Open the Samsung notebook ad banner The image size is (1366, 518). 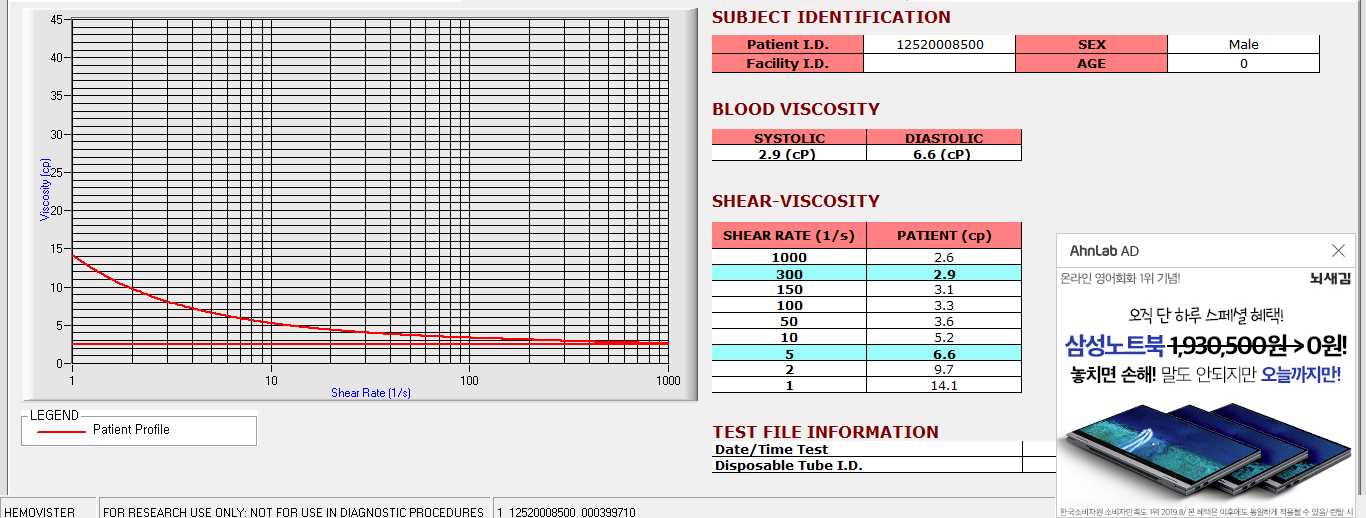[x=1206, y=394]
